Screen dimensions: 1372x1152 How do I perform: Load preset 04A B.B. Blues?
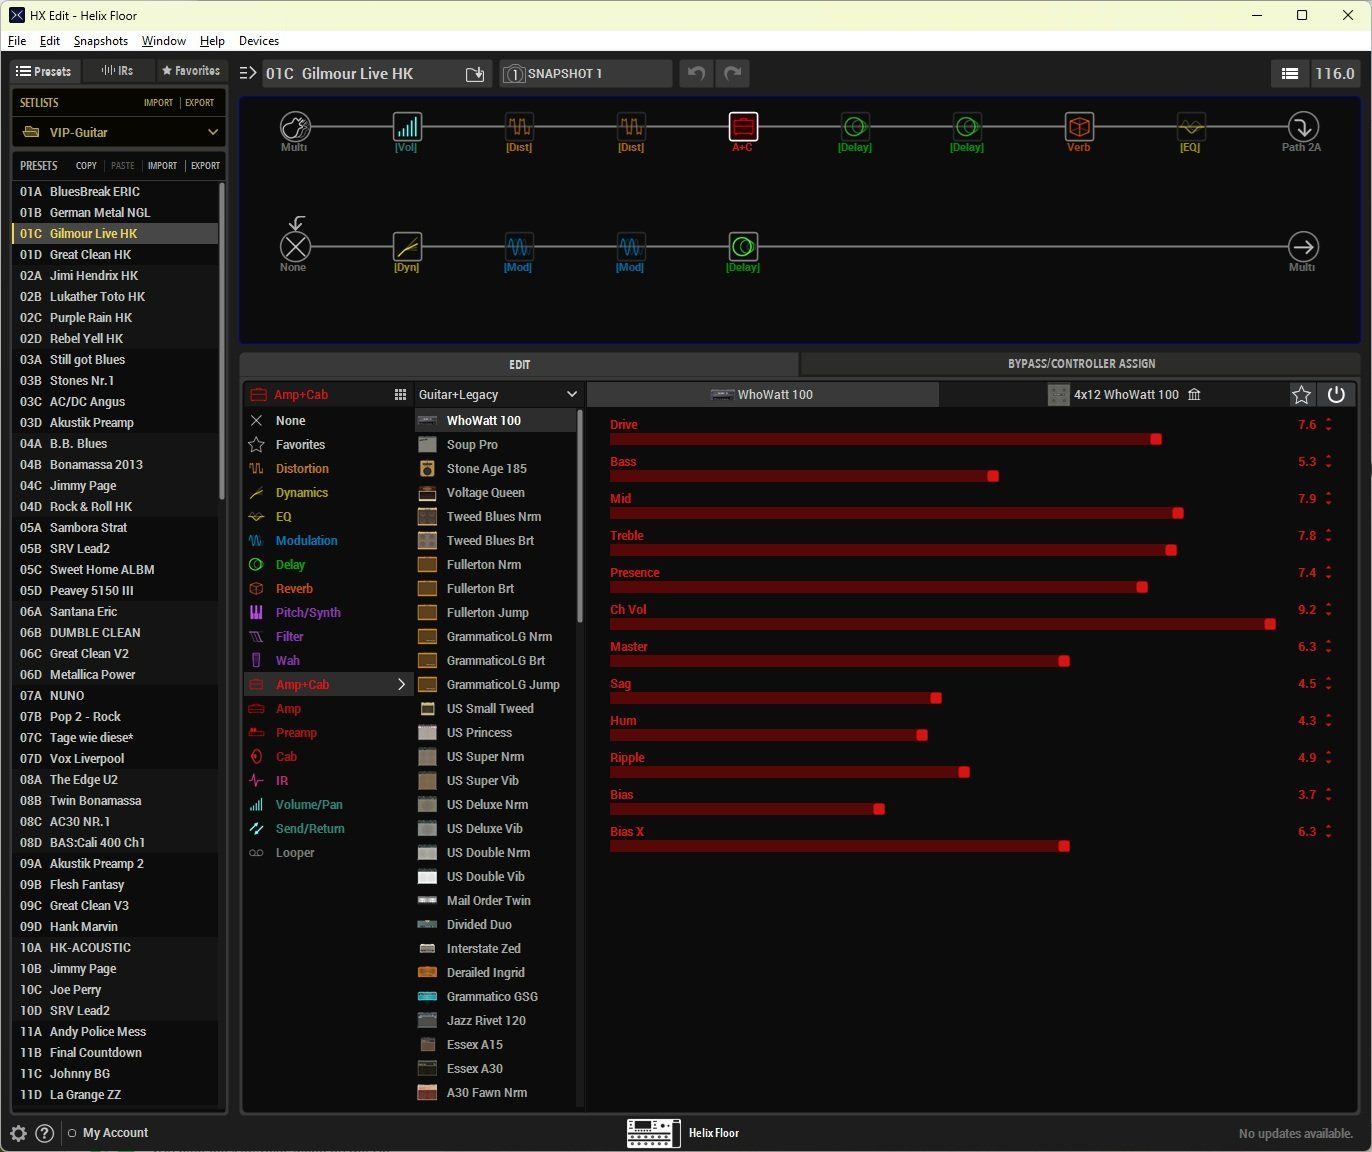[x=115, y=444]
